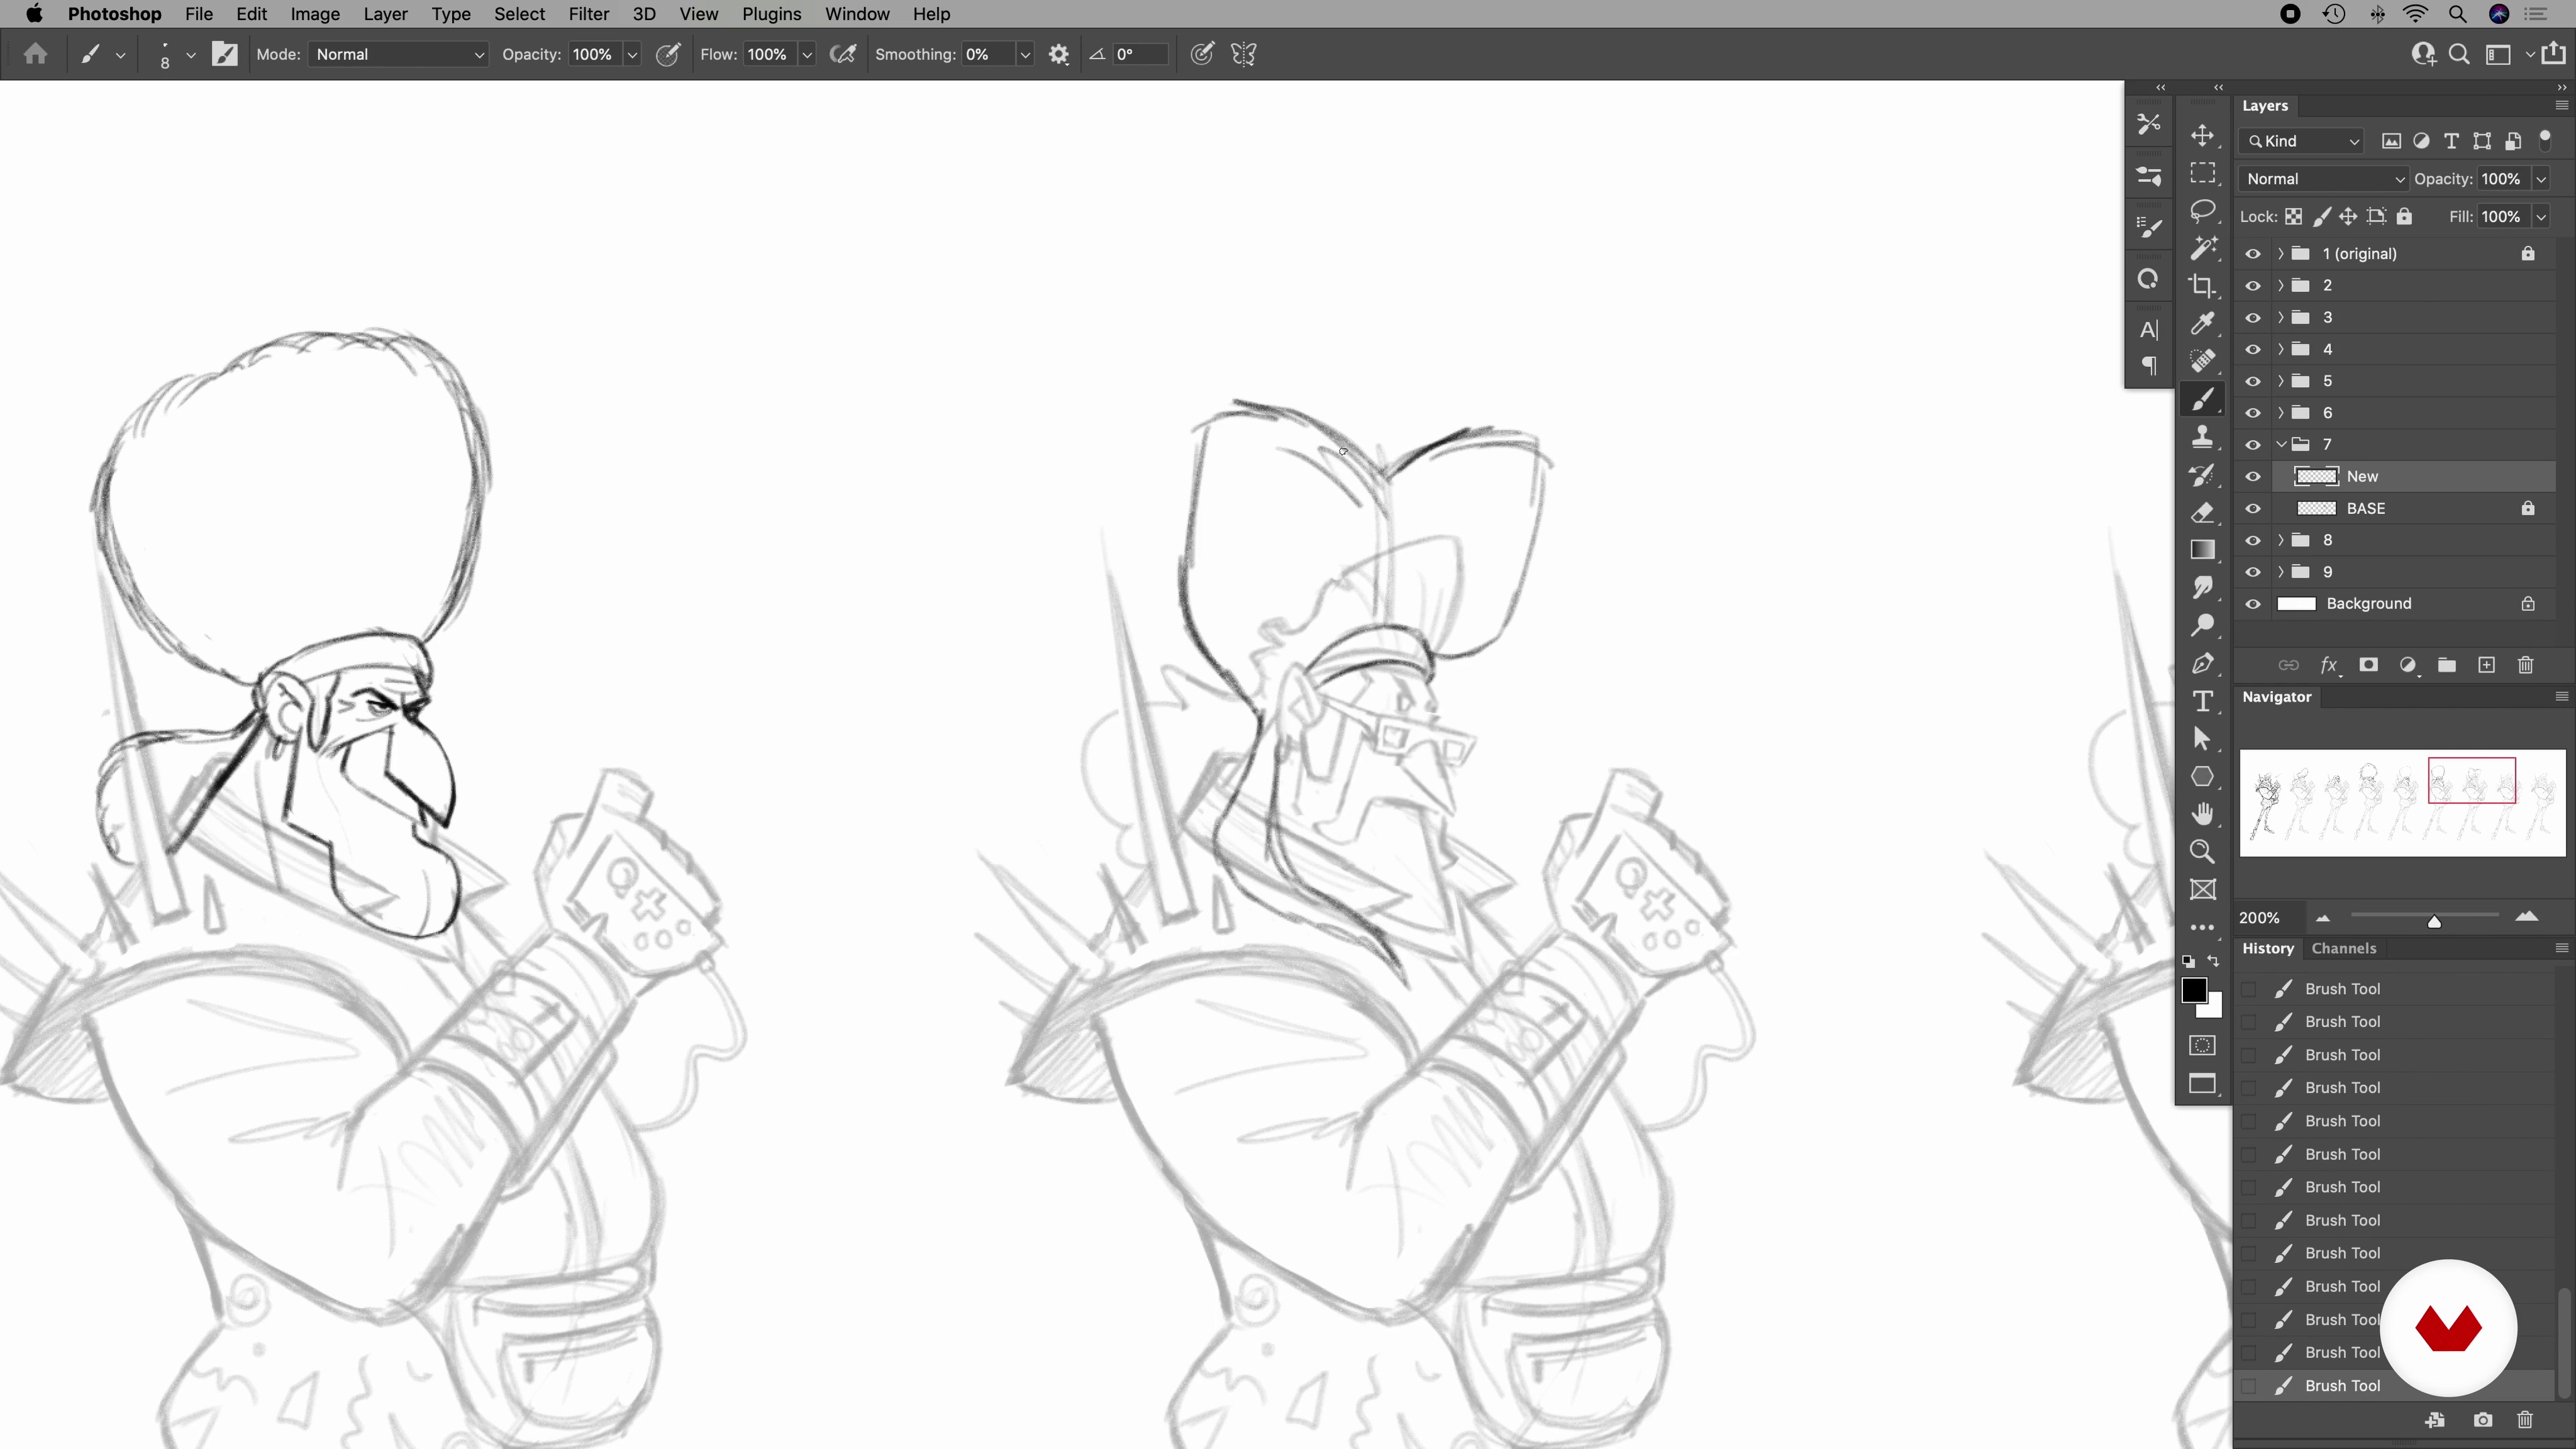The width and height of the screenshot is (2576, 1449).
Task: Open the brush Opacity dropdown arrow
Action: click(x=632, y=55)
